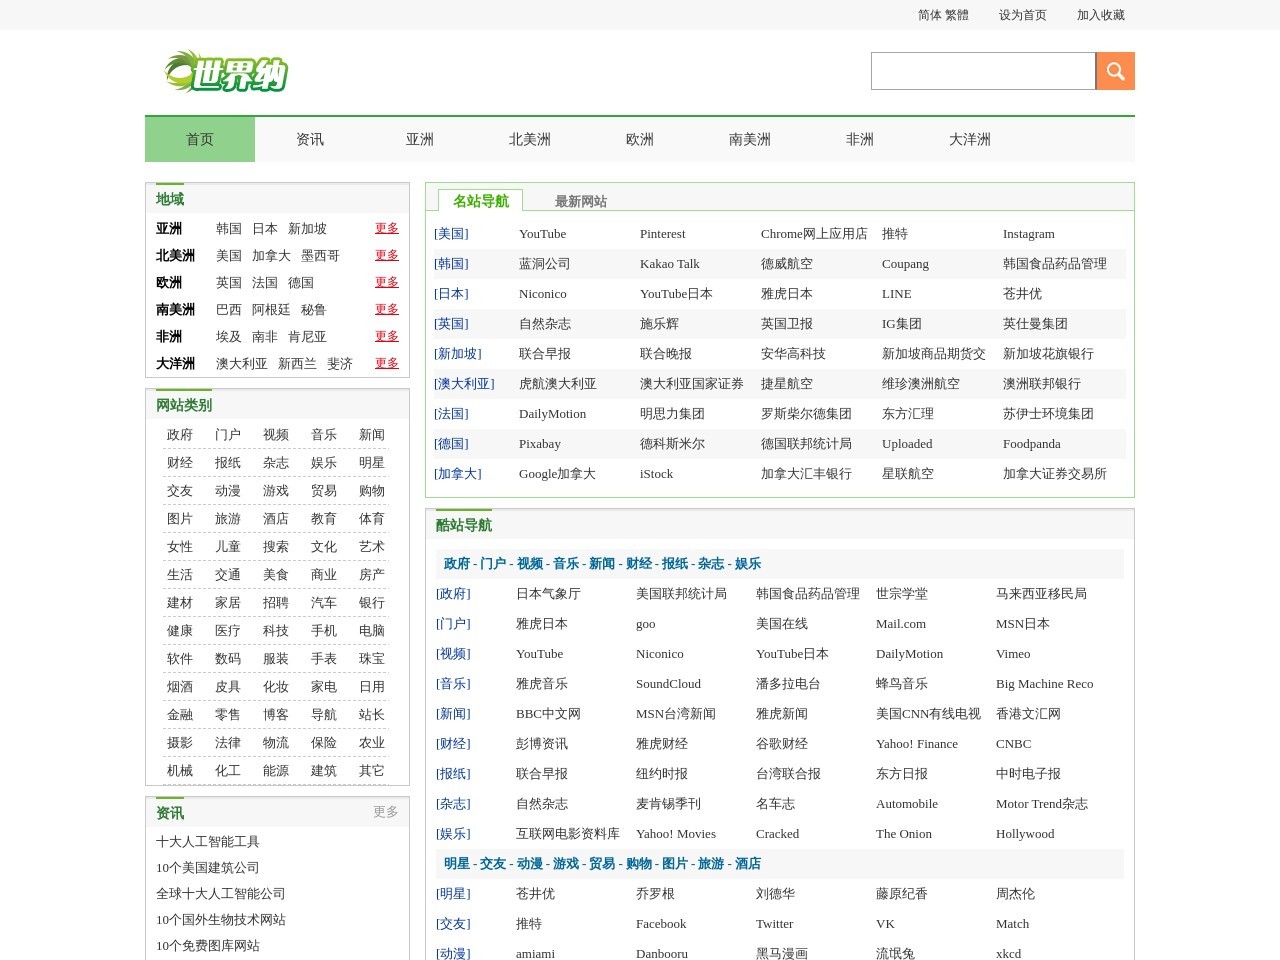Open the [加拿大] country link
The width and height of the screenshot is (1280, 960).
(x=458, y=474)
